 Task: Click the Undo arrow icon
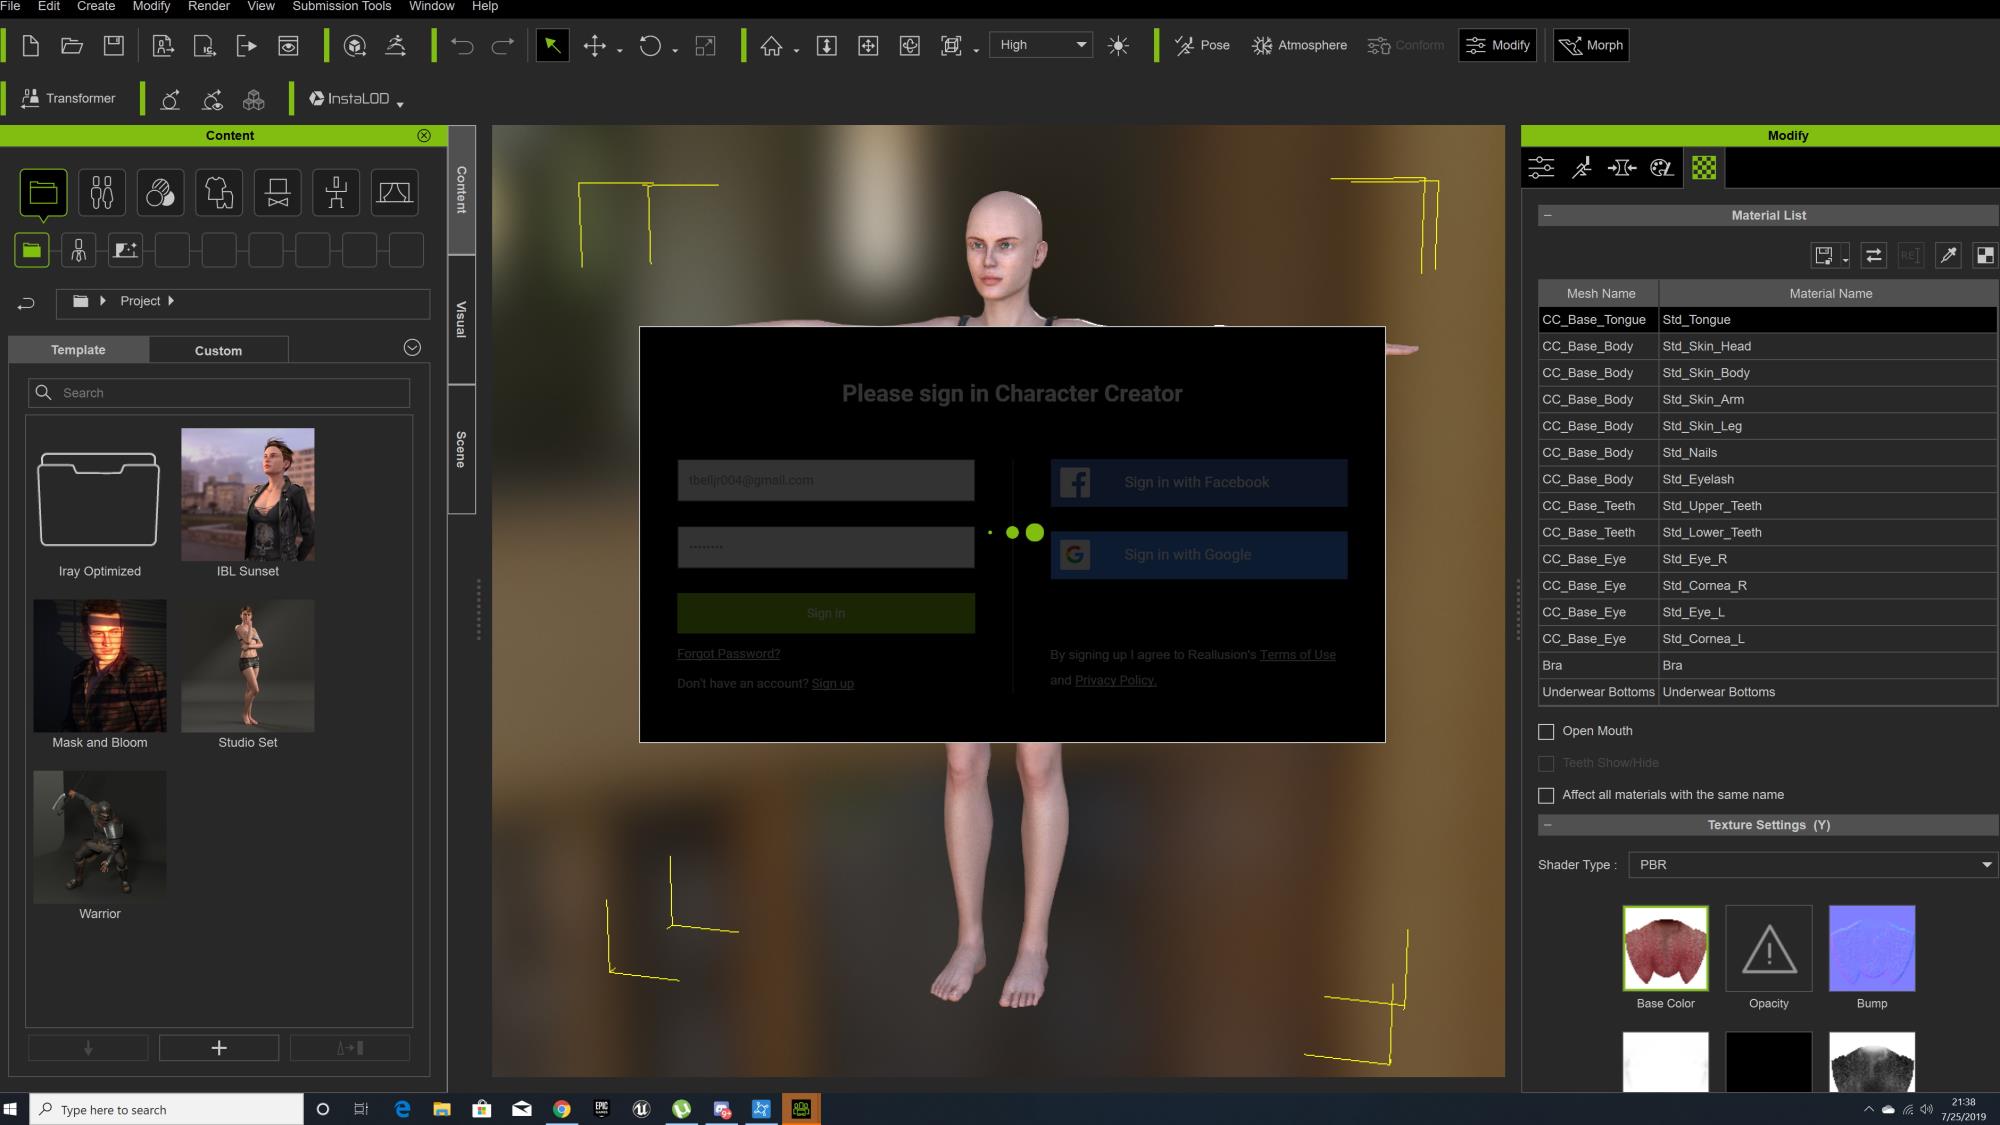pyautogui.click(x=461, y=45)
